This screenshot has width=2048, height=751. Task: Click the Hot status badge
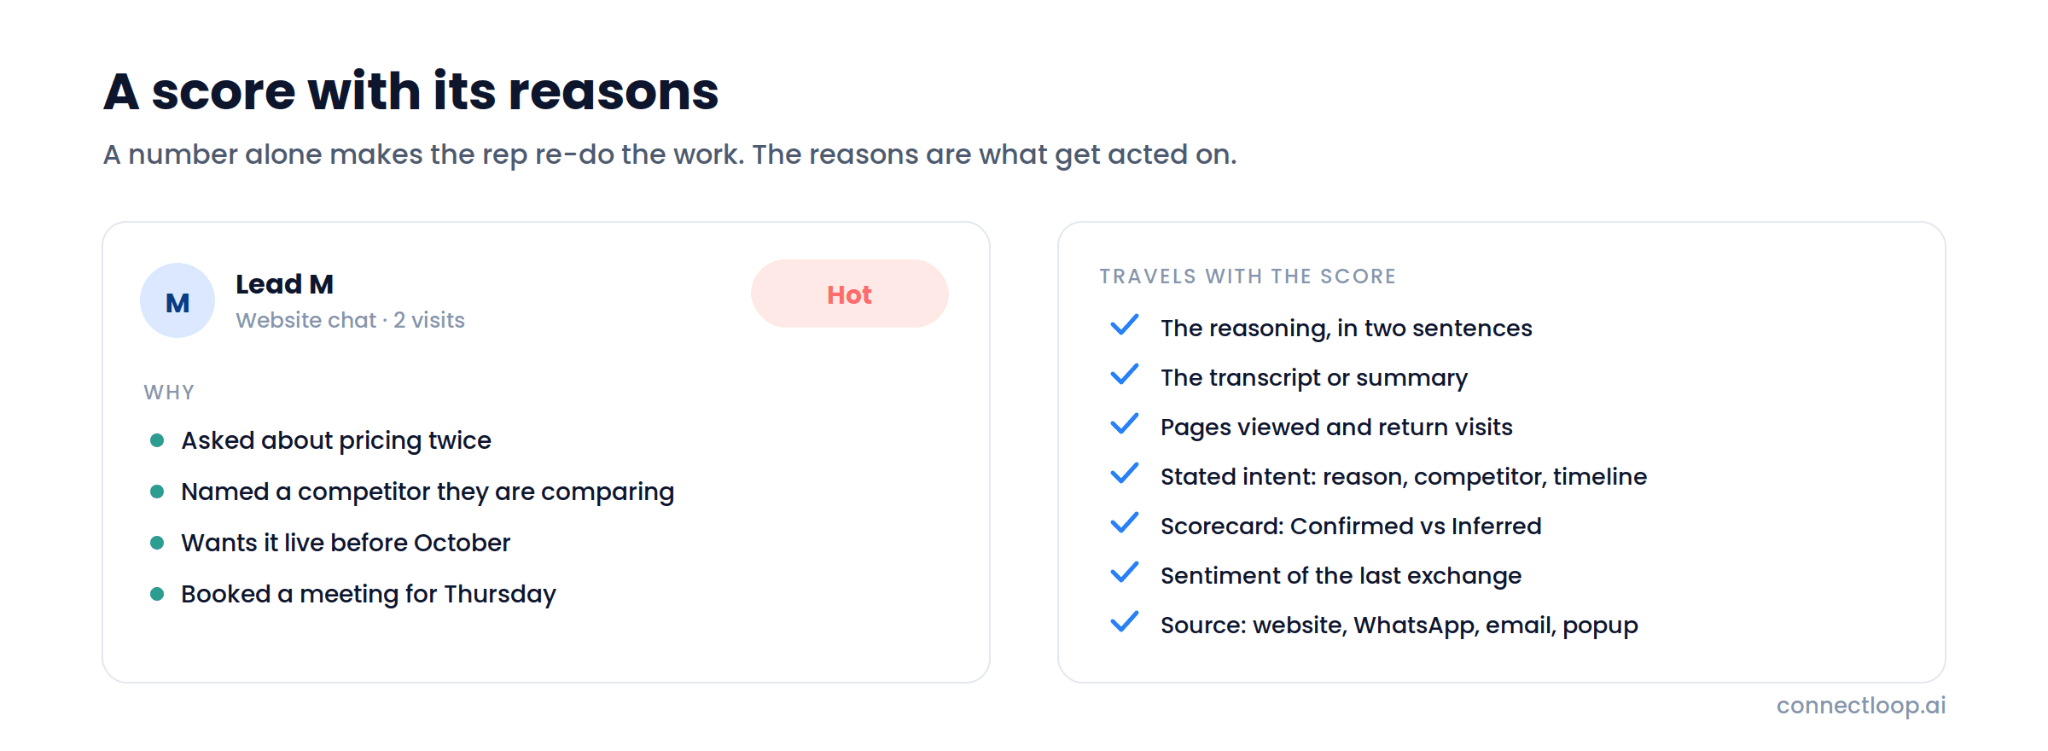click(x=849, y=294)
